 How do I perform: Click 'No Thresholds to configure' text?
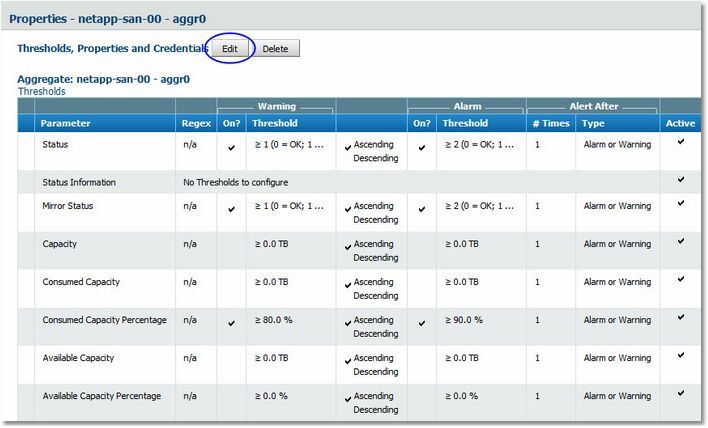[236, 182]
